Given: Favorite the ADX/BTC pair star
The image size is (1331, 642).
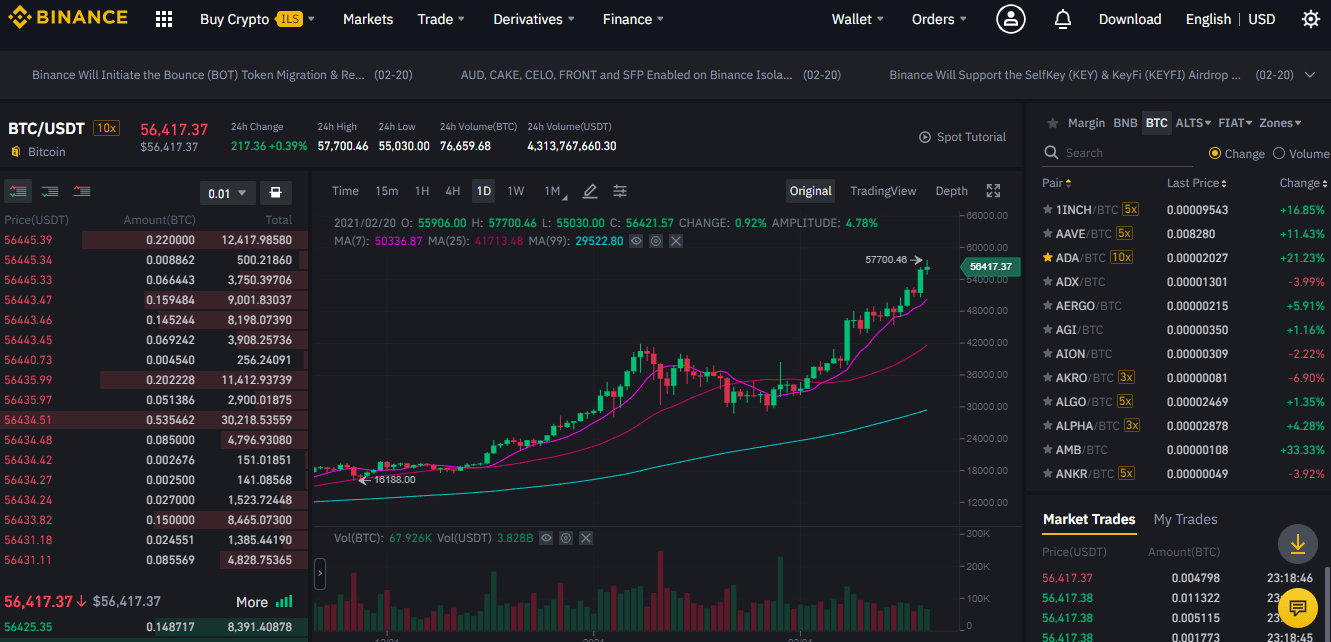Looking at the screenshot, I should tap(1049, 282).
